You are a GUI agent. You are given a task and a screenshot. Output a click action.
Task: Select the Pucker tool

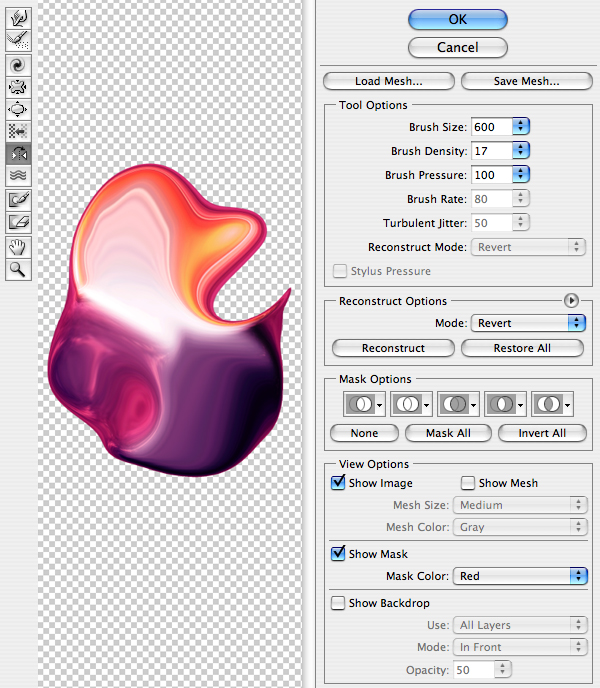tap(18, 87)
